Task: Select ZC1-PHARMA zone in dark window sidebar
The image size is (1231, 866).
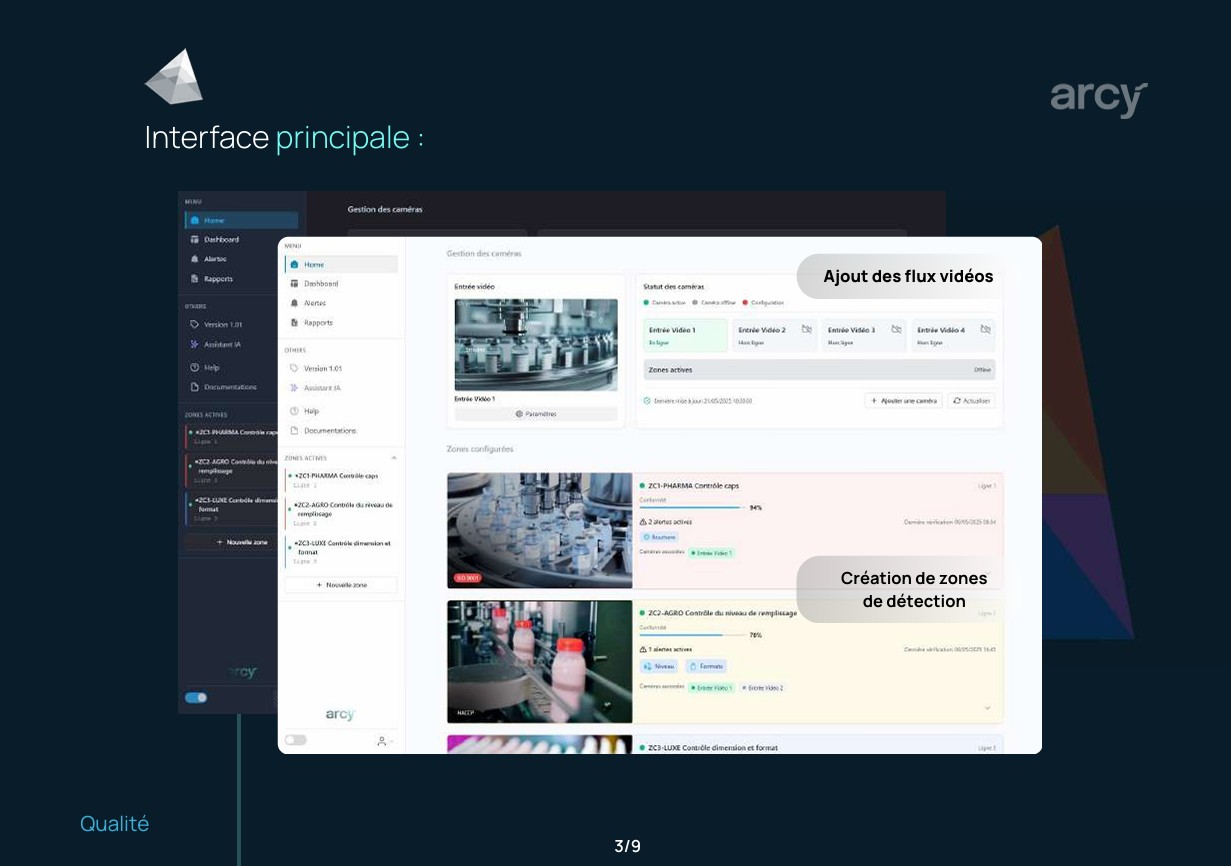Action: [x=232, y=436]
